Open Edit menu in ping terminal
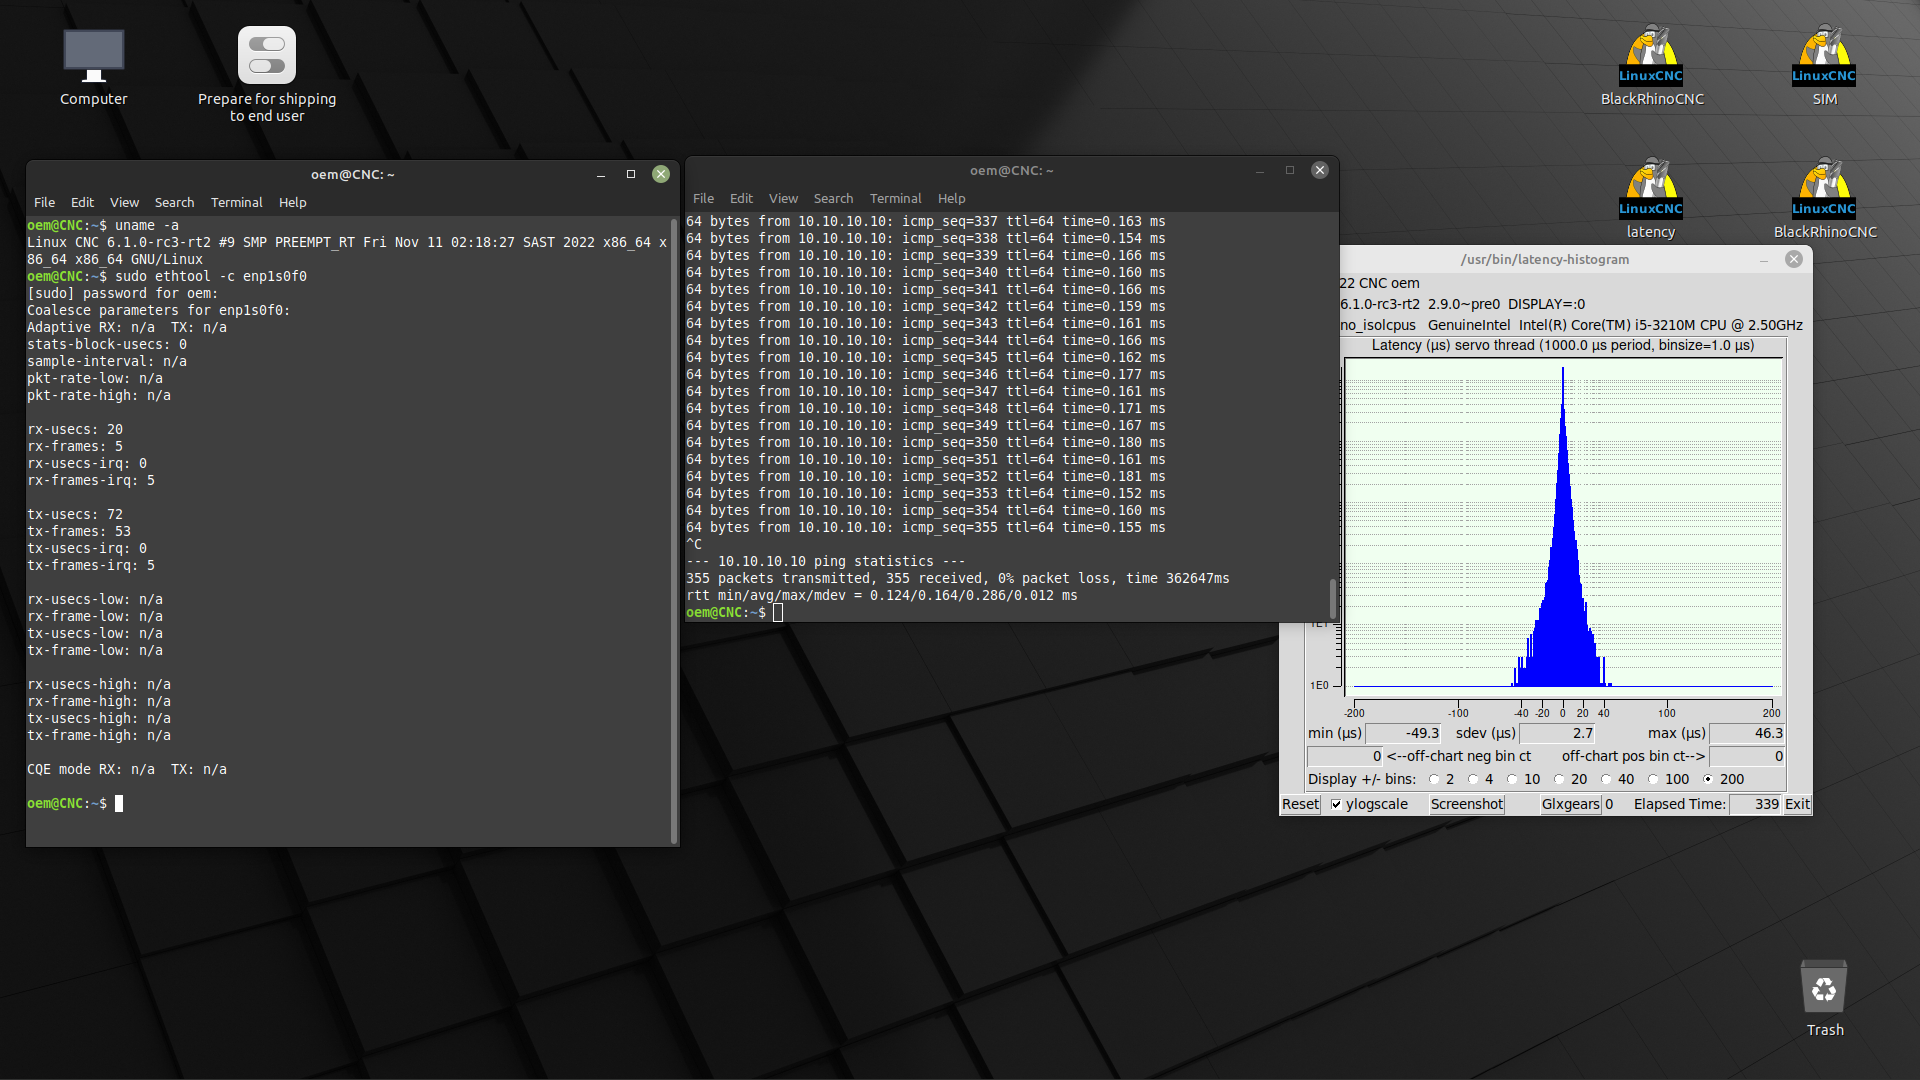1920x1080 pixels. coord(741,198)
